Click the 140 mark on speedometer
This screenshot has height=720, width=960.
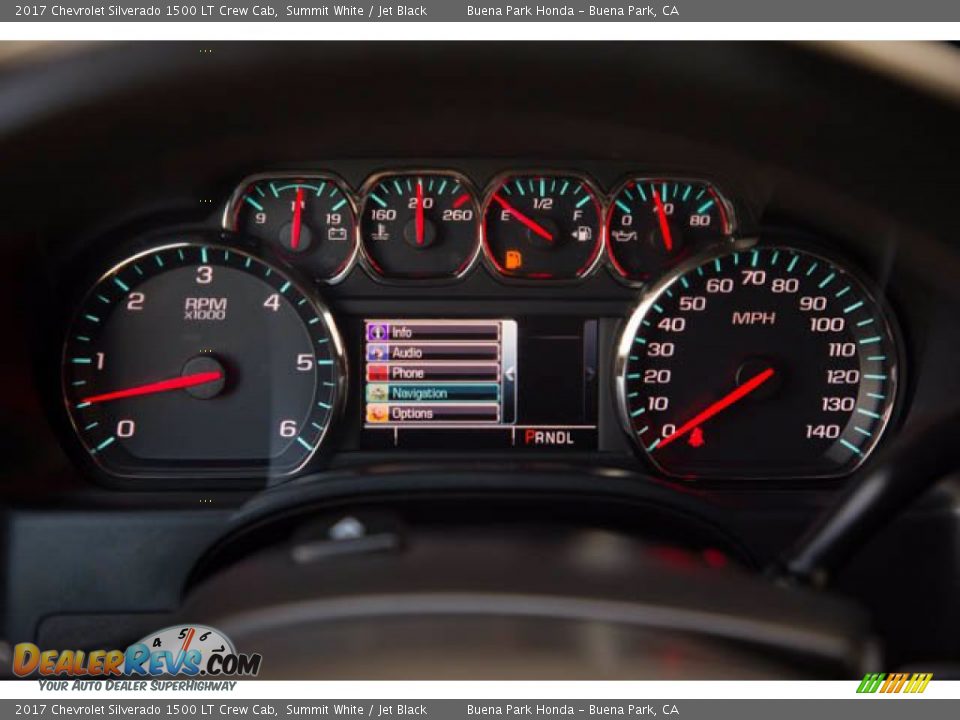click(822, 432)
